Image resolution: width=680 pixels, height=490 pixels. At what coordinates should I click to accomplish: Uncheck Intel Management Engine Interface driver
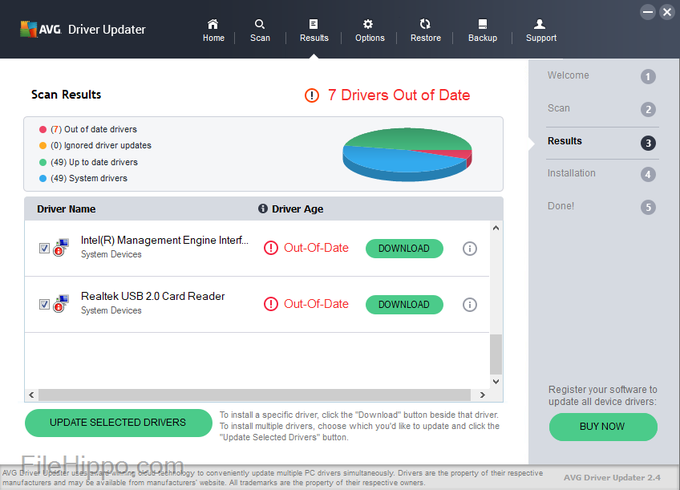point(45,248)
